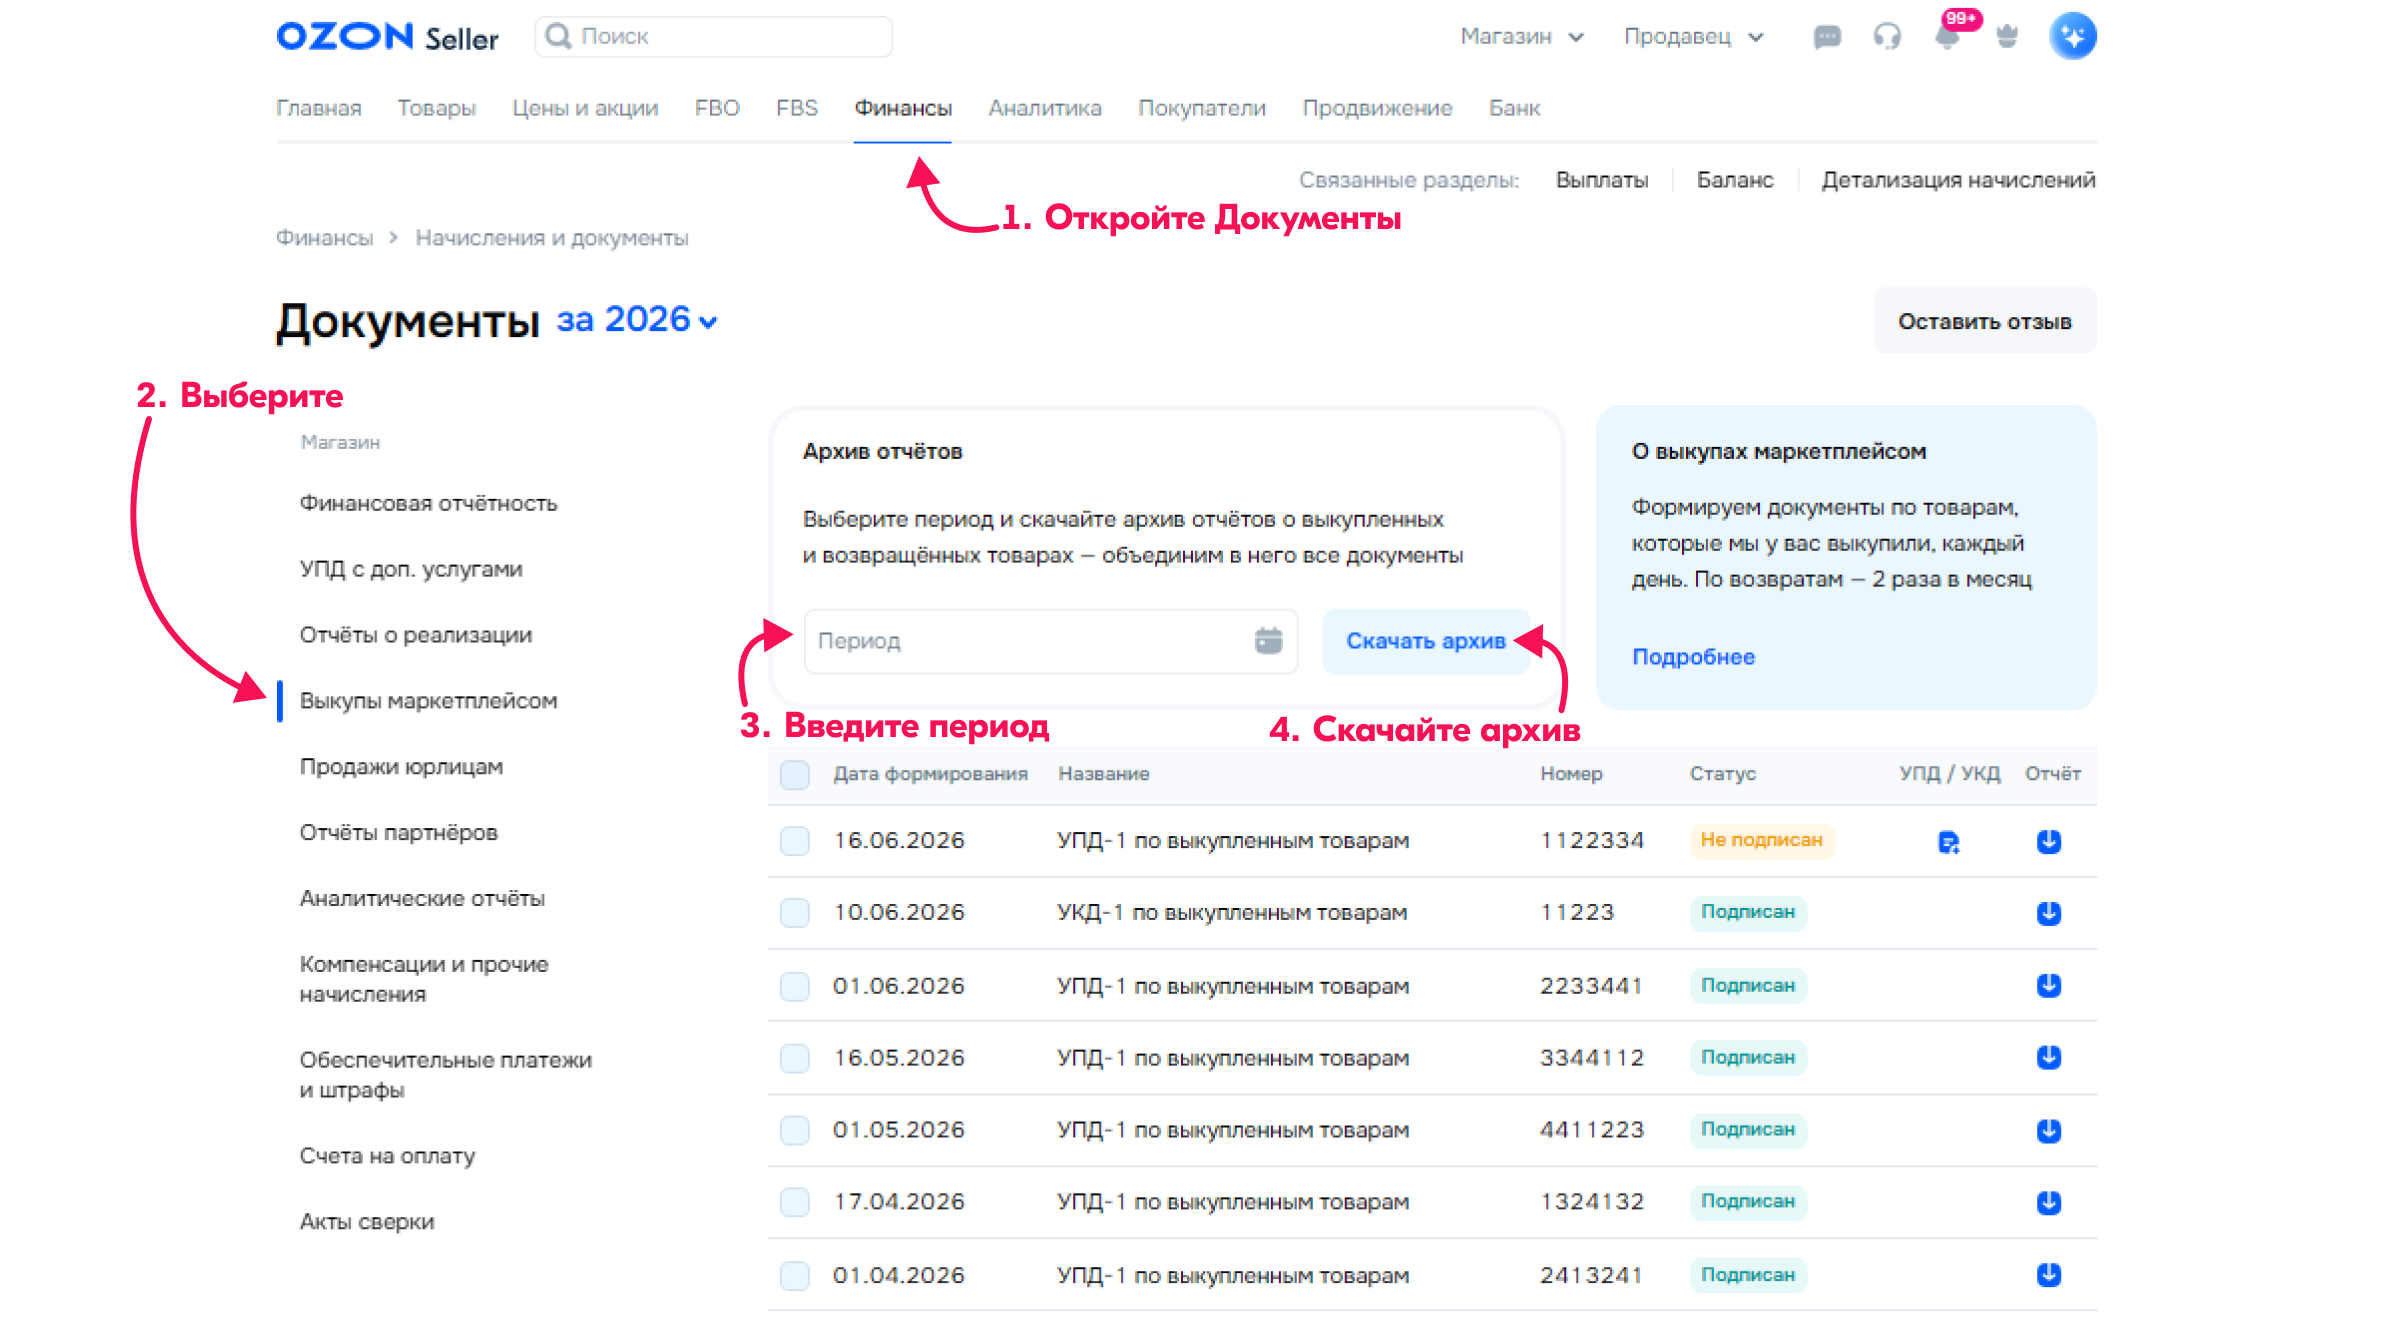
Task: Click the search magnifier icon
Action: coord(559,36)
